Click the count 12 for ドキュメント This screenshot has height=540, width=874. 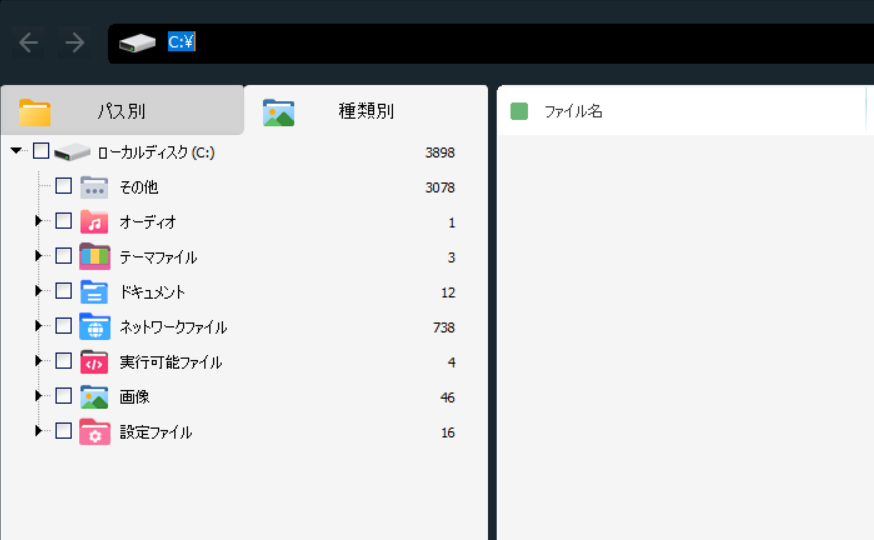[x=448, y=293]
